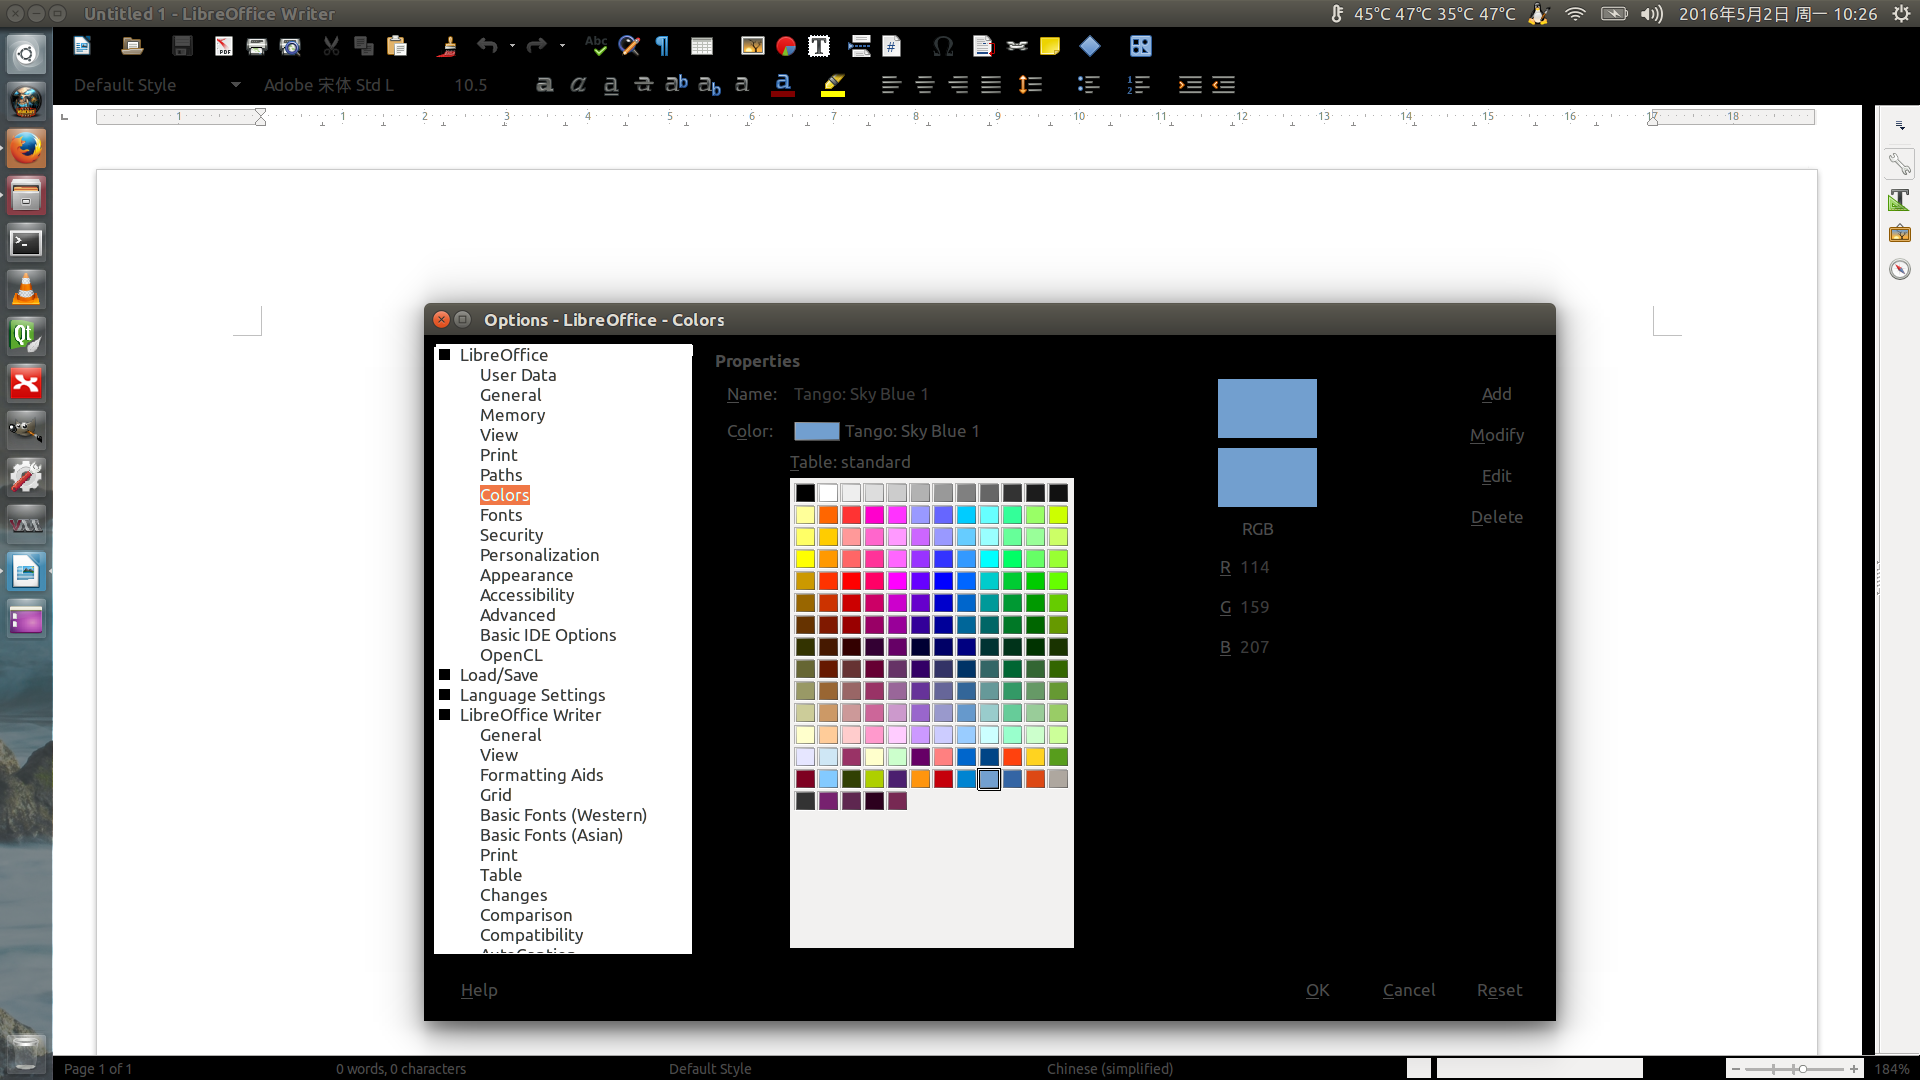Toggle italic formatting
This screenshot has height=1080, width=1920.
pos(578,85)
